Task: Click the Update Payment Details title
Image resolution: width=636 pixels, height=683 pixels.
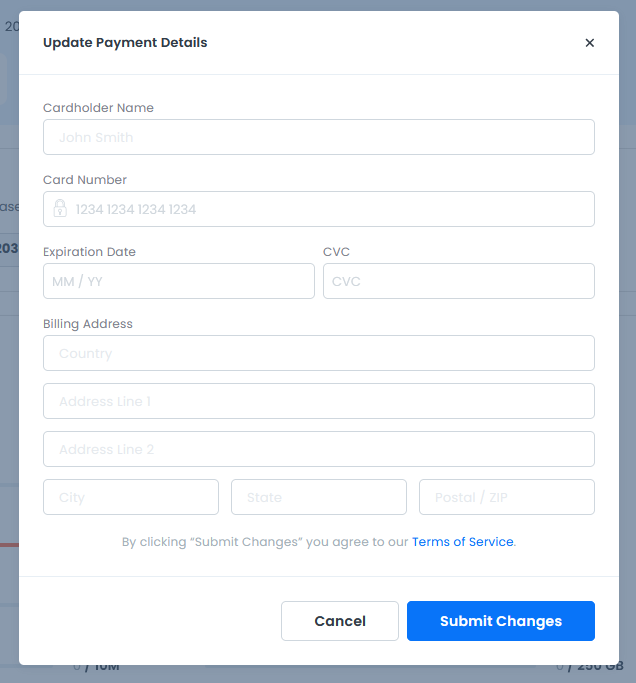Action: (x=125, y=43)
